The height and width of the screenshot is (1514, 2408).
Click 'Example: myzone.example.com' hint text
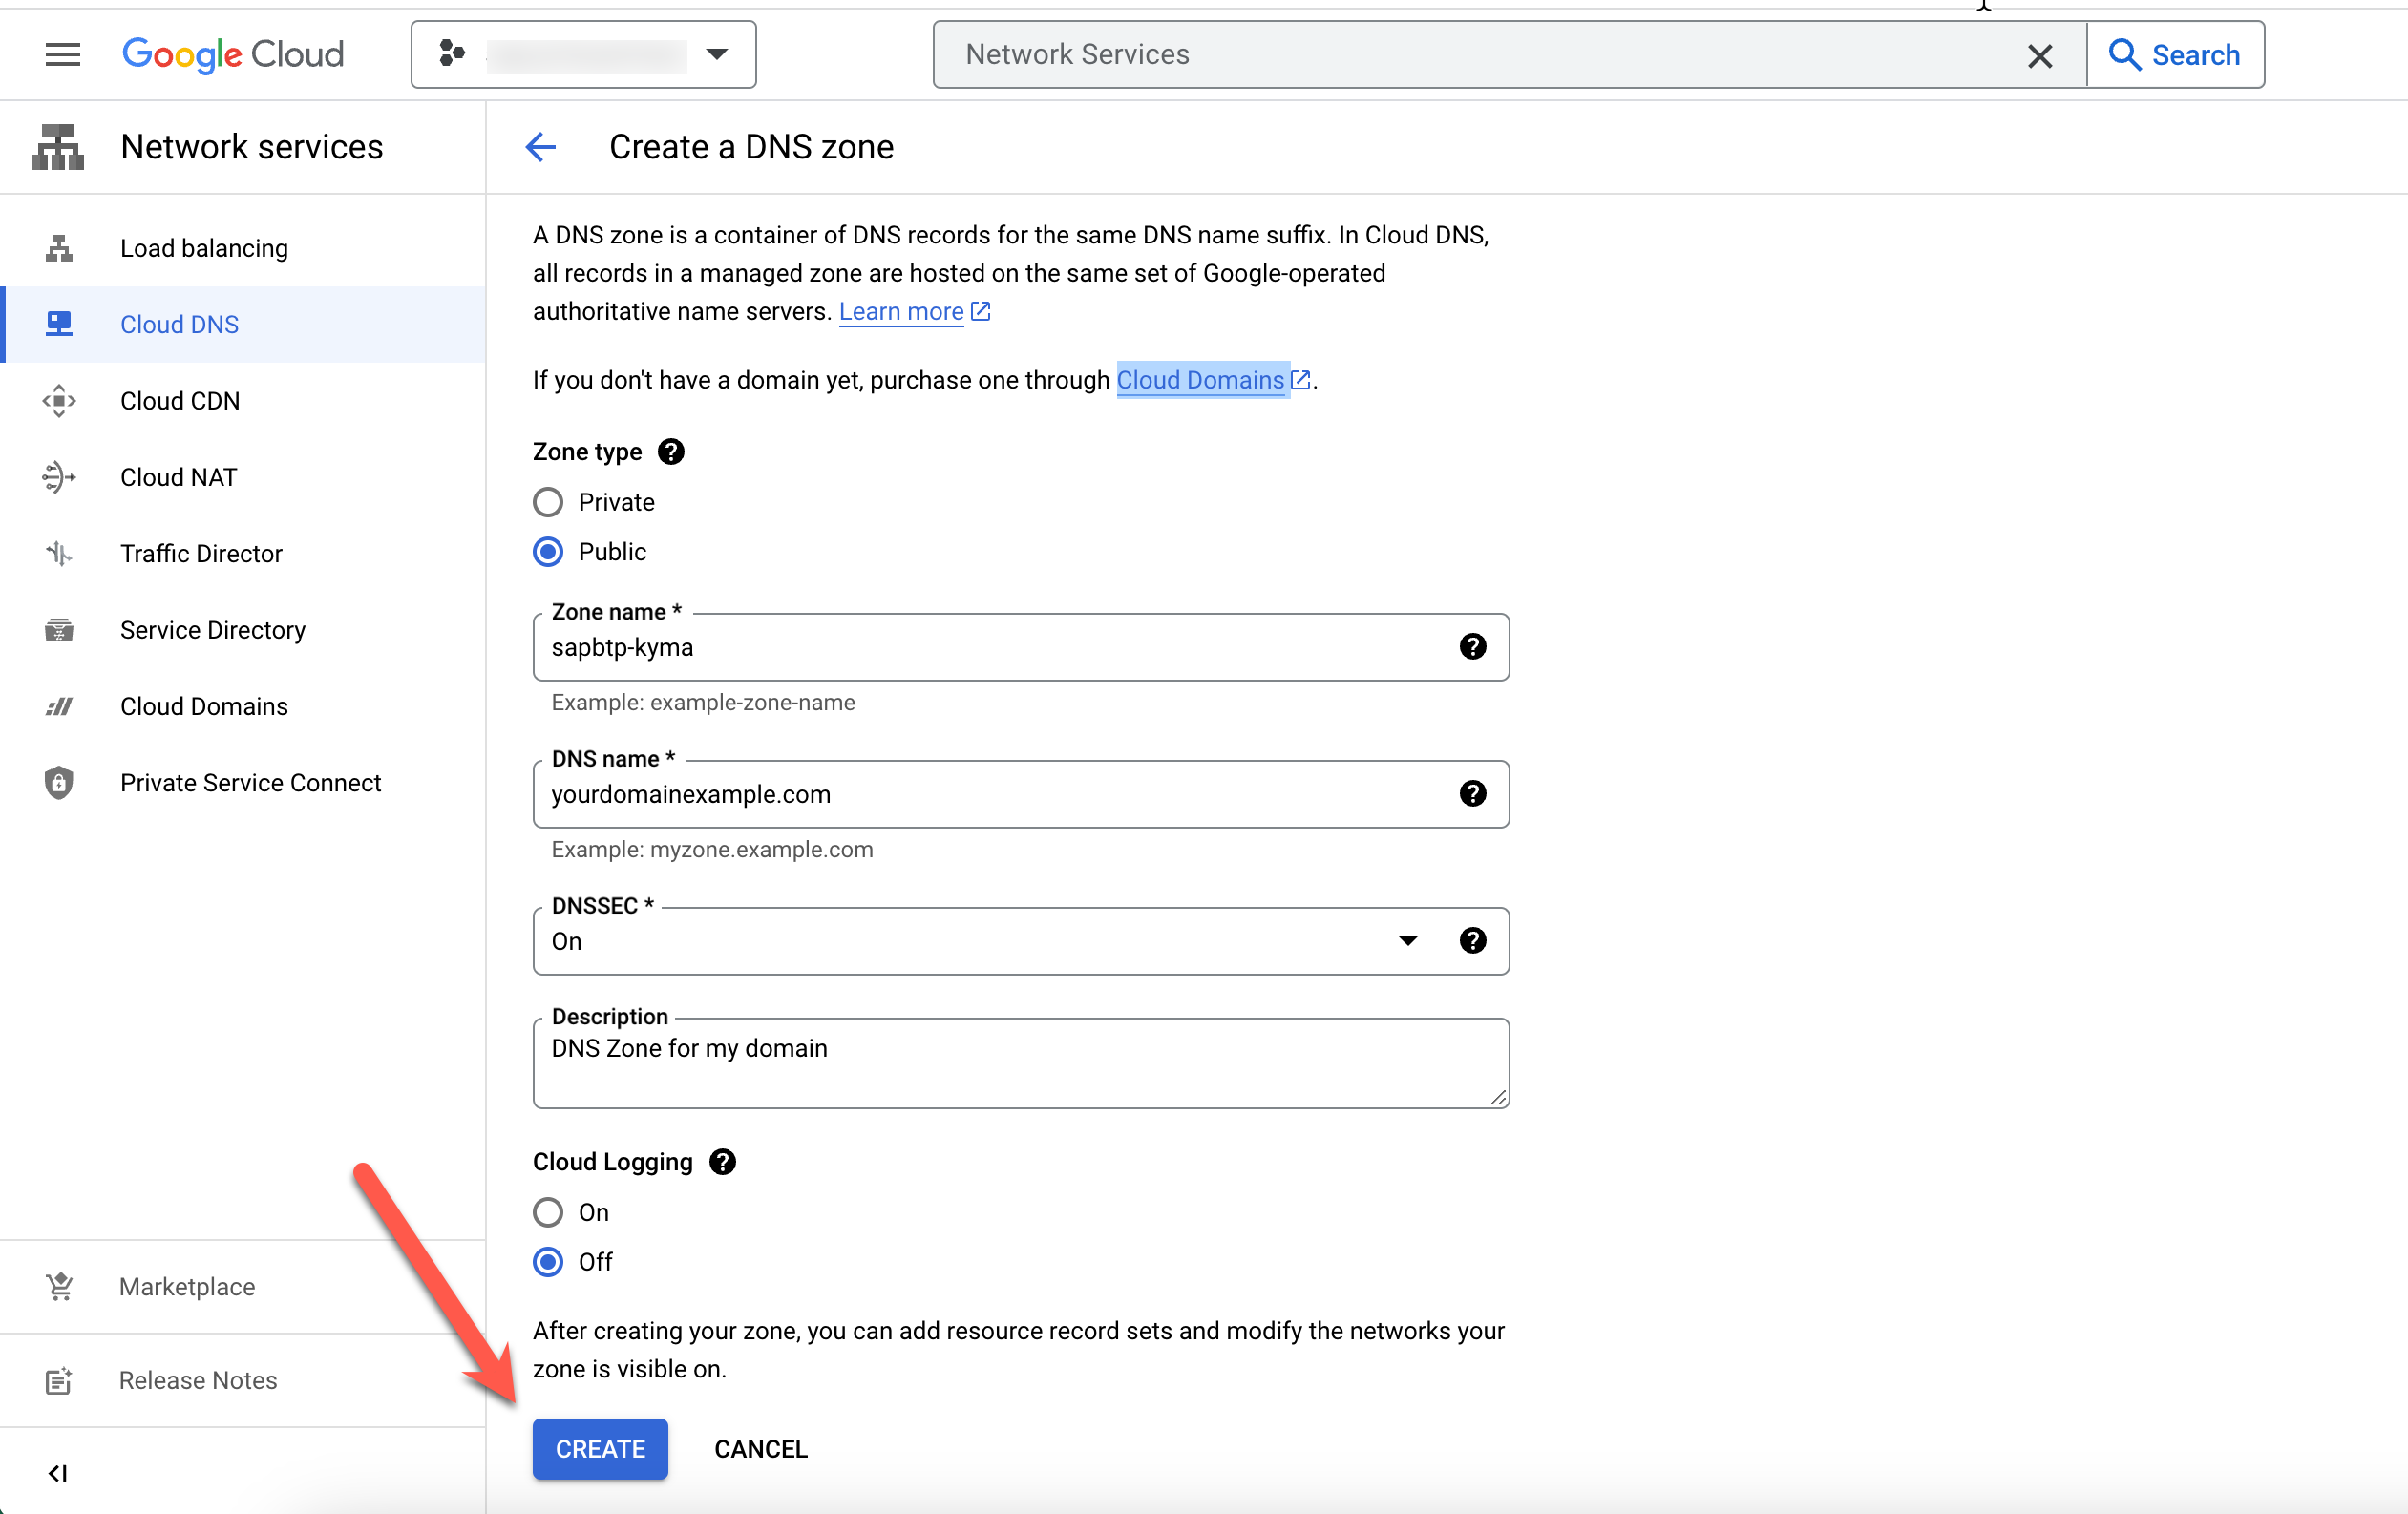click(712, 849)
